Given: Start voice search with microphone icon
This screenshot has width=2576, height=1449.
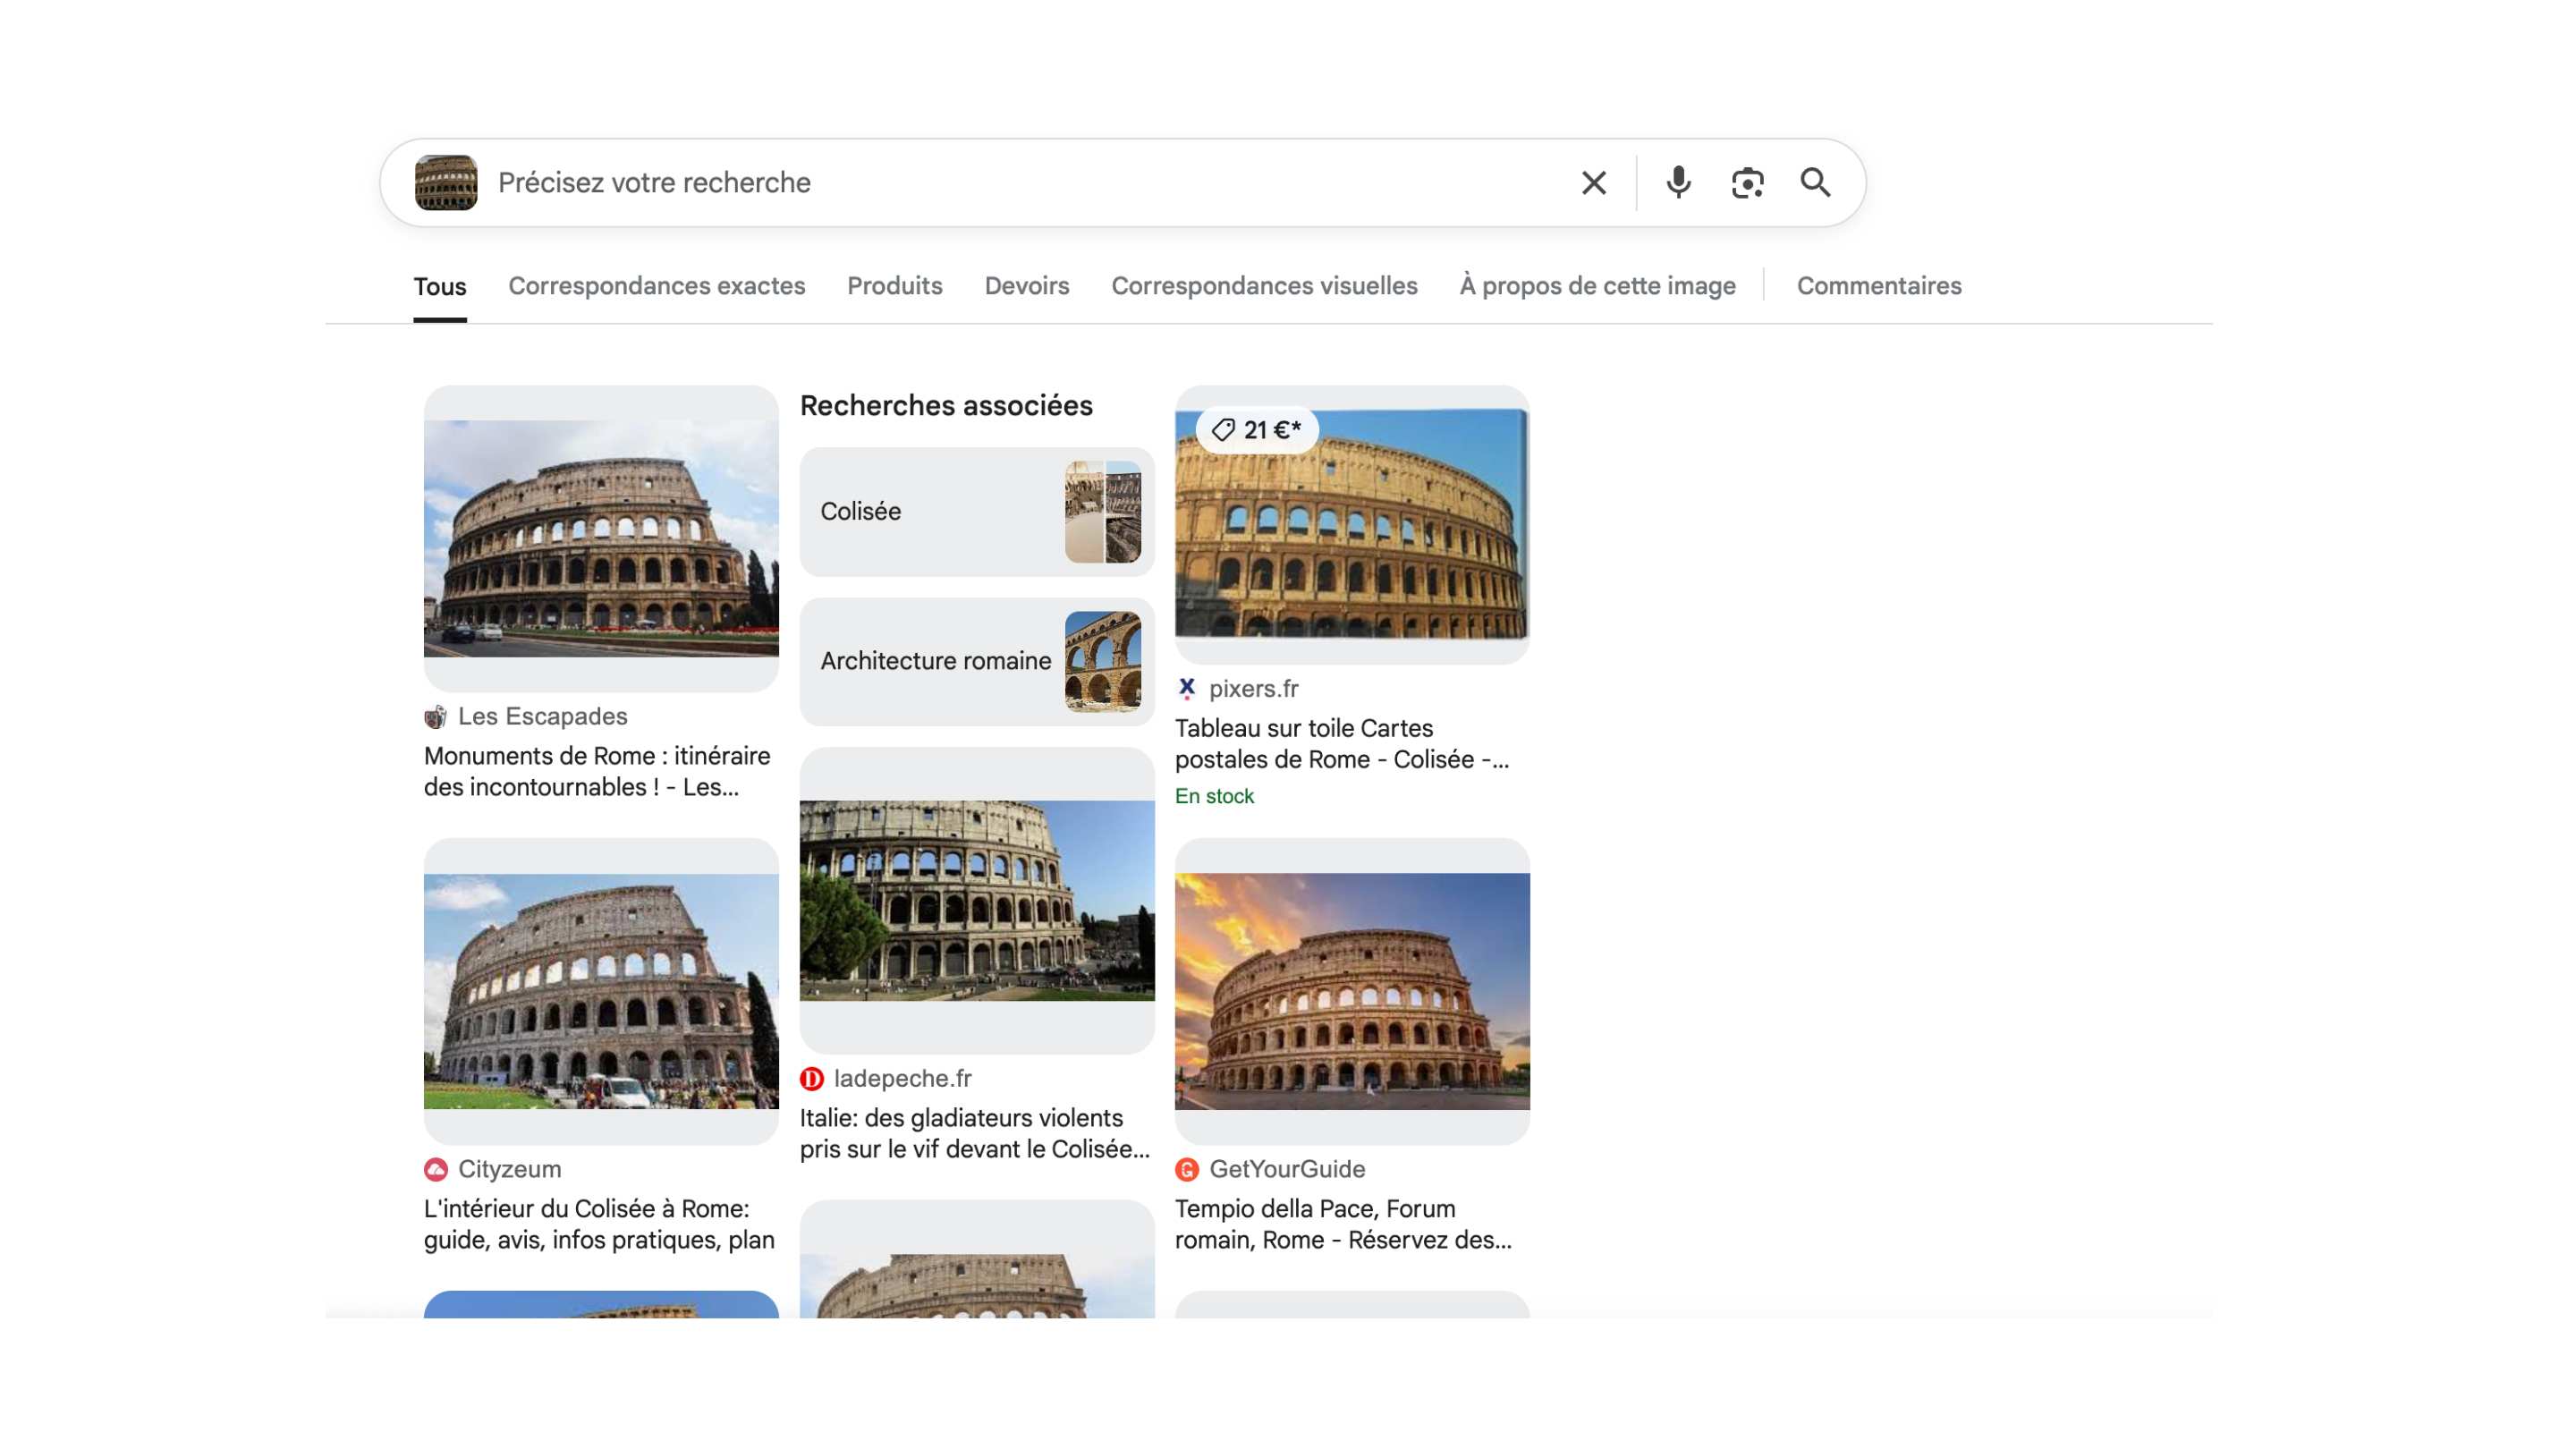Looking at the screenshot, I should tap(1678, 183).
